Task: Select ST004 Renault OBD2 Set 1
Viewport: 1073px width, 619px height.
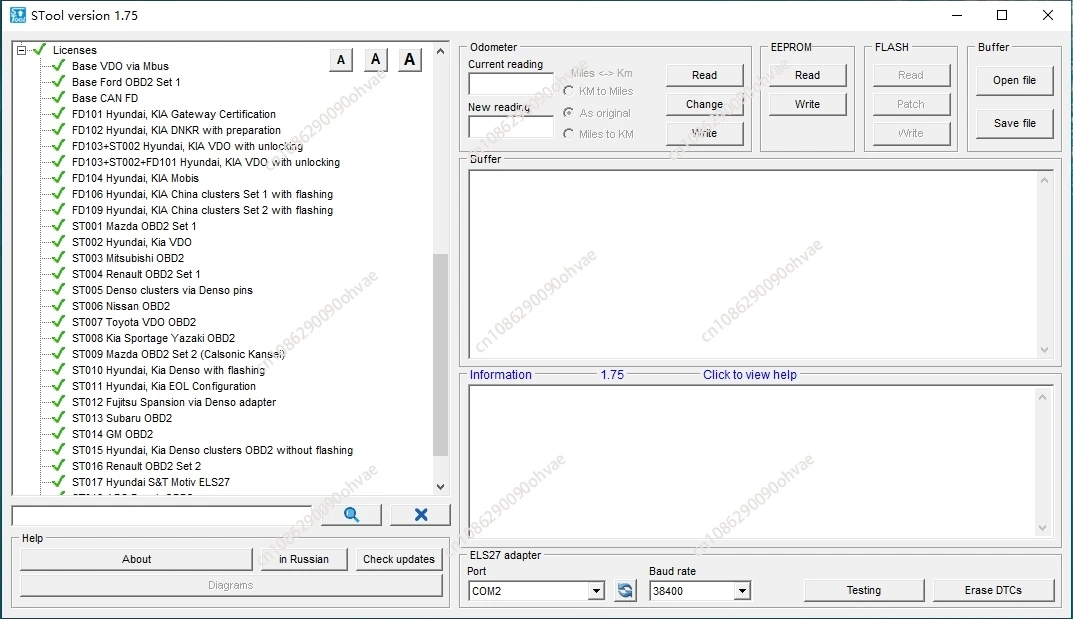Action: 136,274
